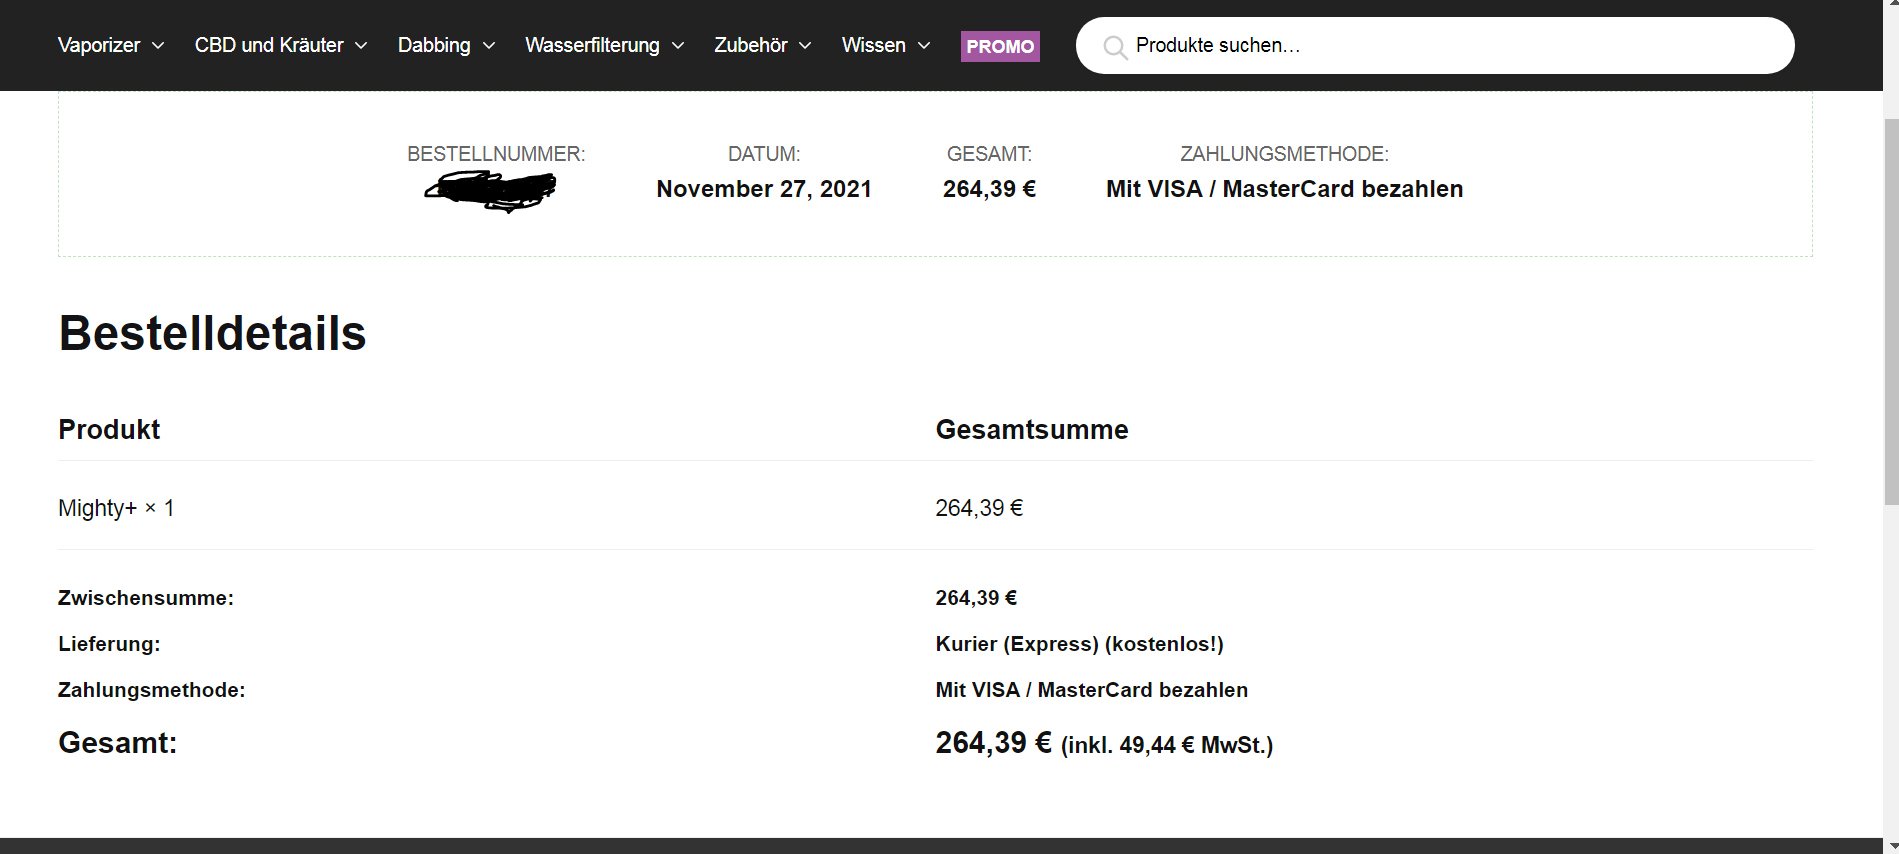The image size is (1899, 854).
Task: Open the CBD und Kräuter menu
Action: point(269,45)
